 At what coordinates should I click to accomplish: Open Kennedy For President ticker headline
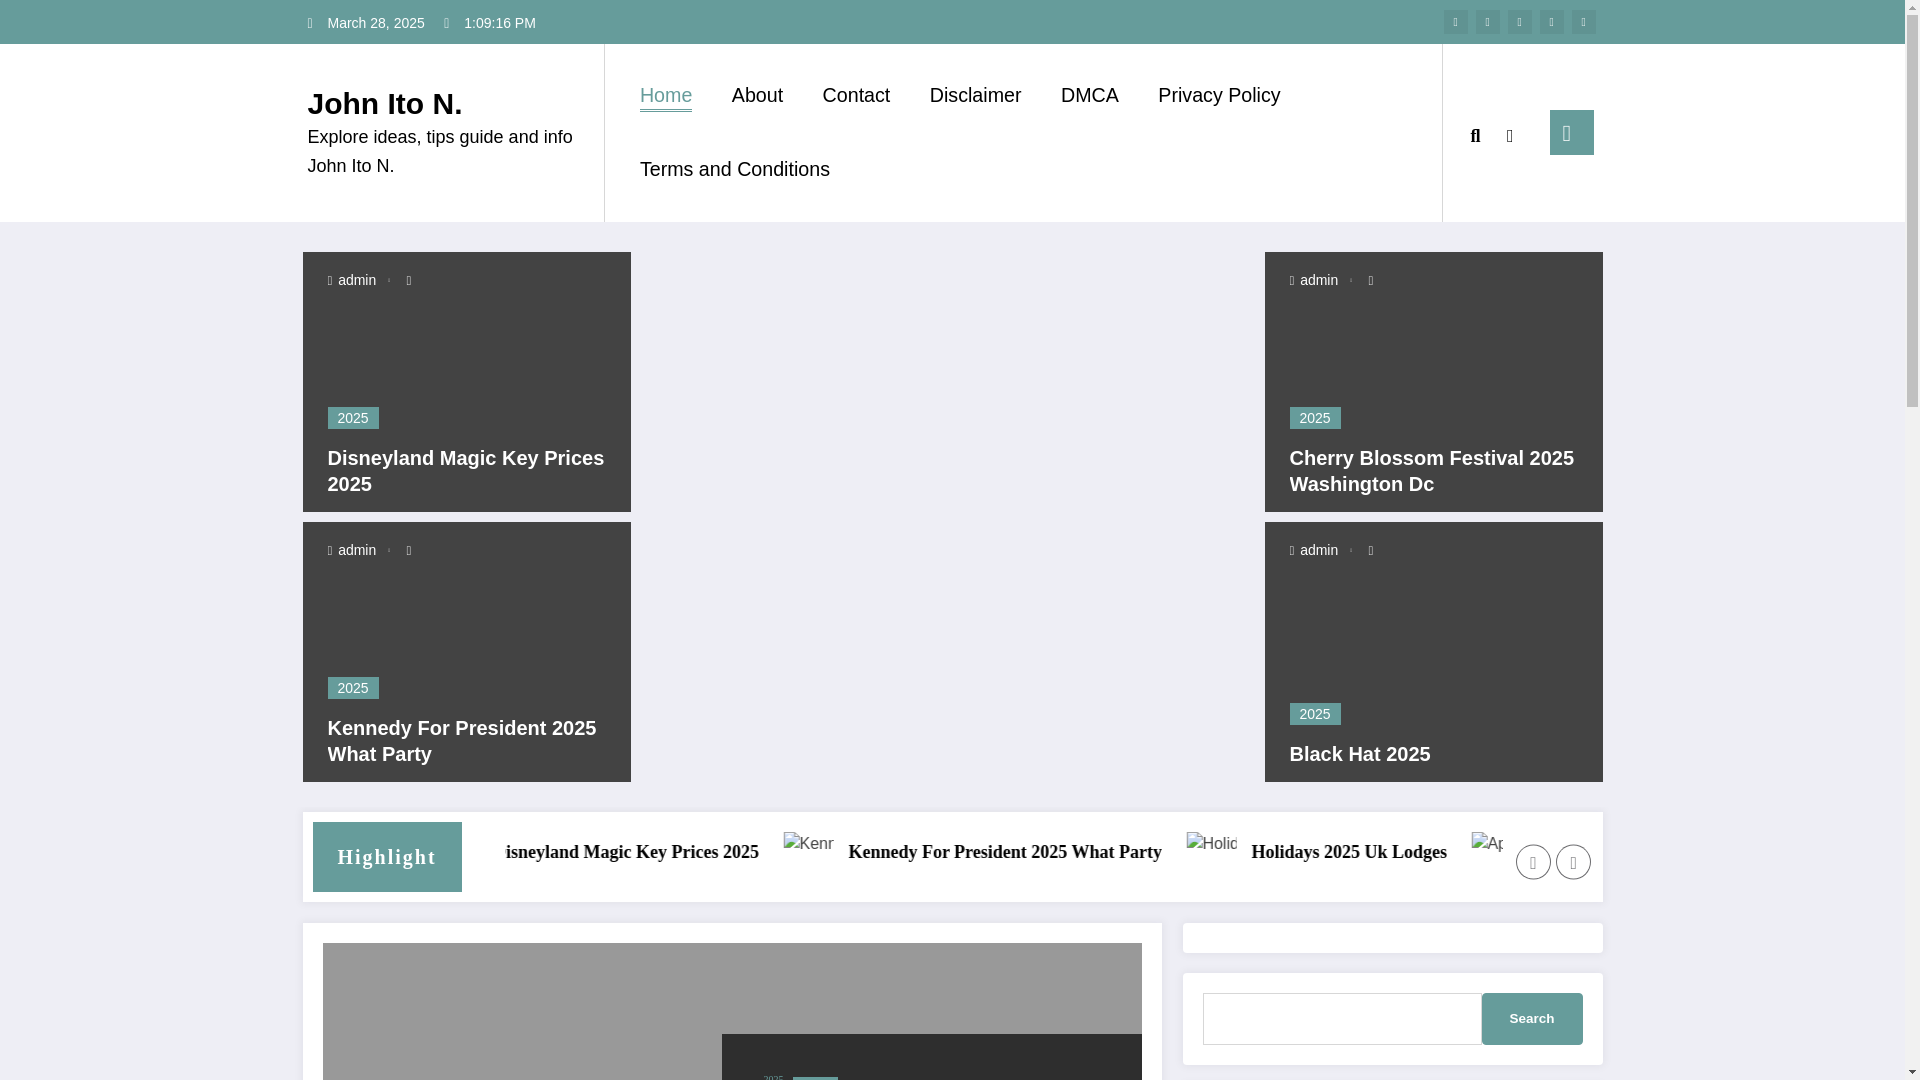pyautogui.click(x=1005, y=852)
